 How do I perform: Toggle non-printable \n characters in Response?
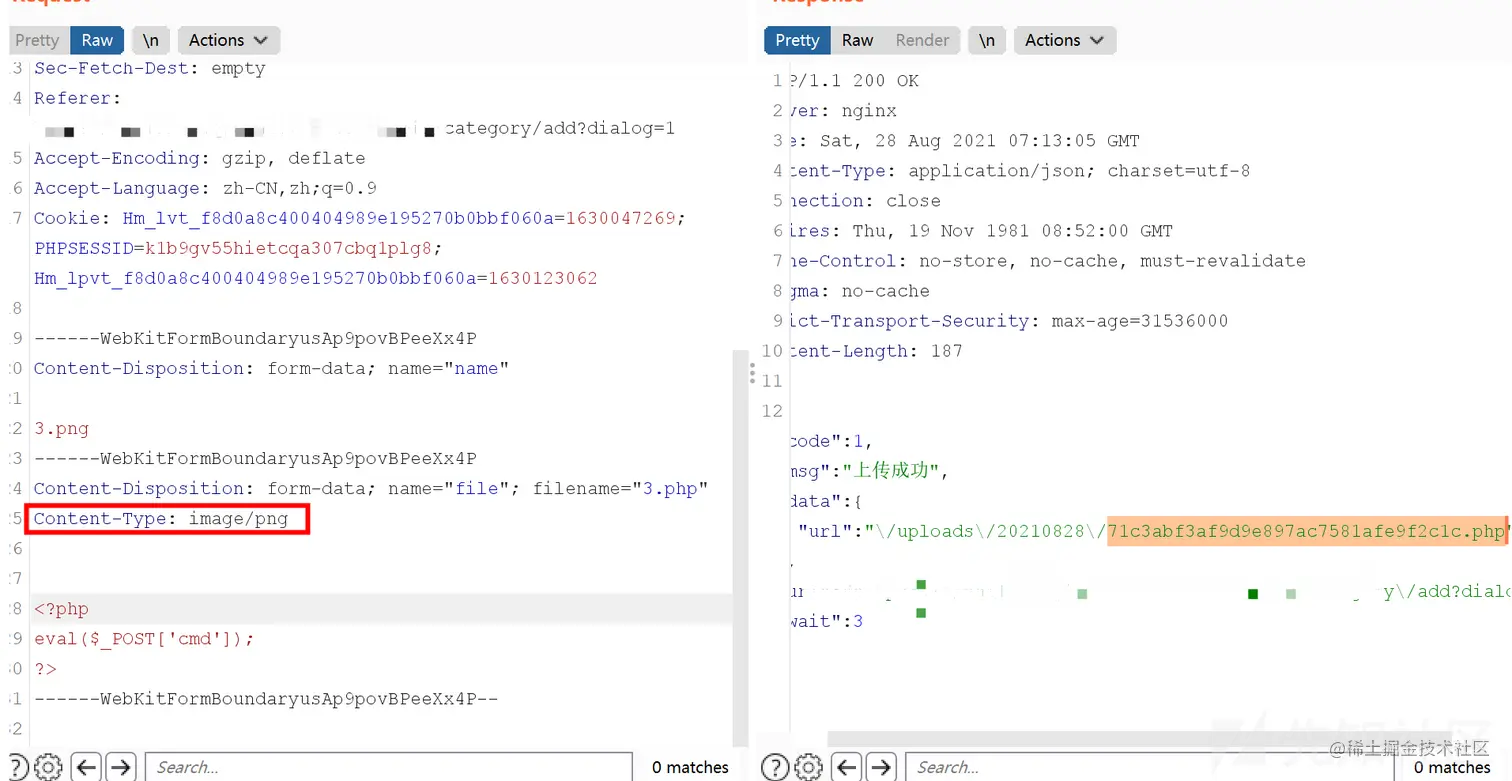(x=987, y=40)
